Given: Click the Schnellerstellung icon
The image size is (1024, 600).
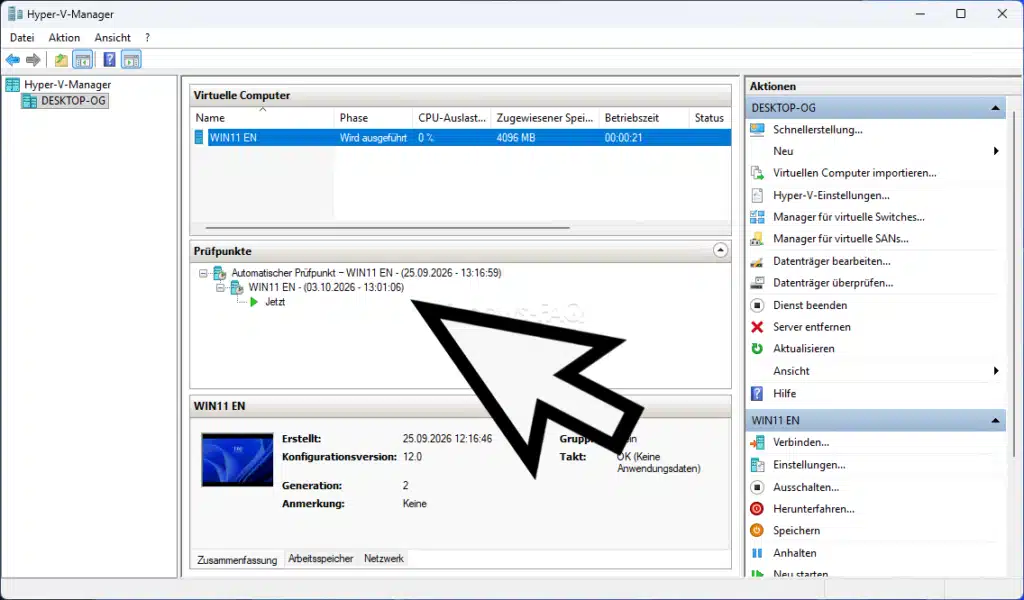Looking at the screenshot, I should (757, 129).
